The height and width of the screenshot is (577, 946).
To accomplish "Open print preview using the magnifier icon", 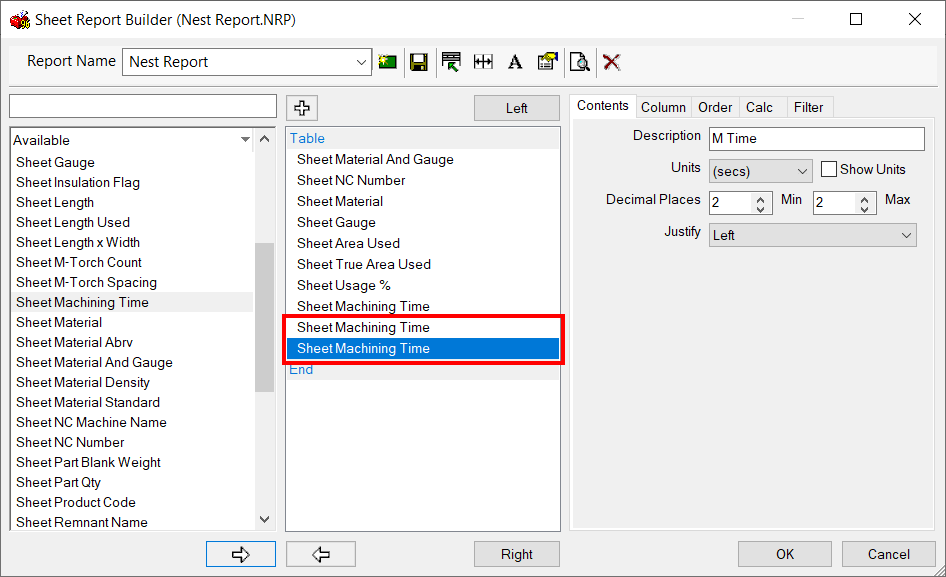I will point(580,61).
